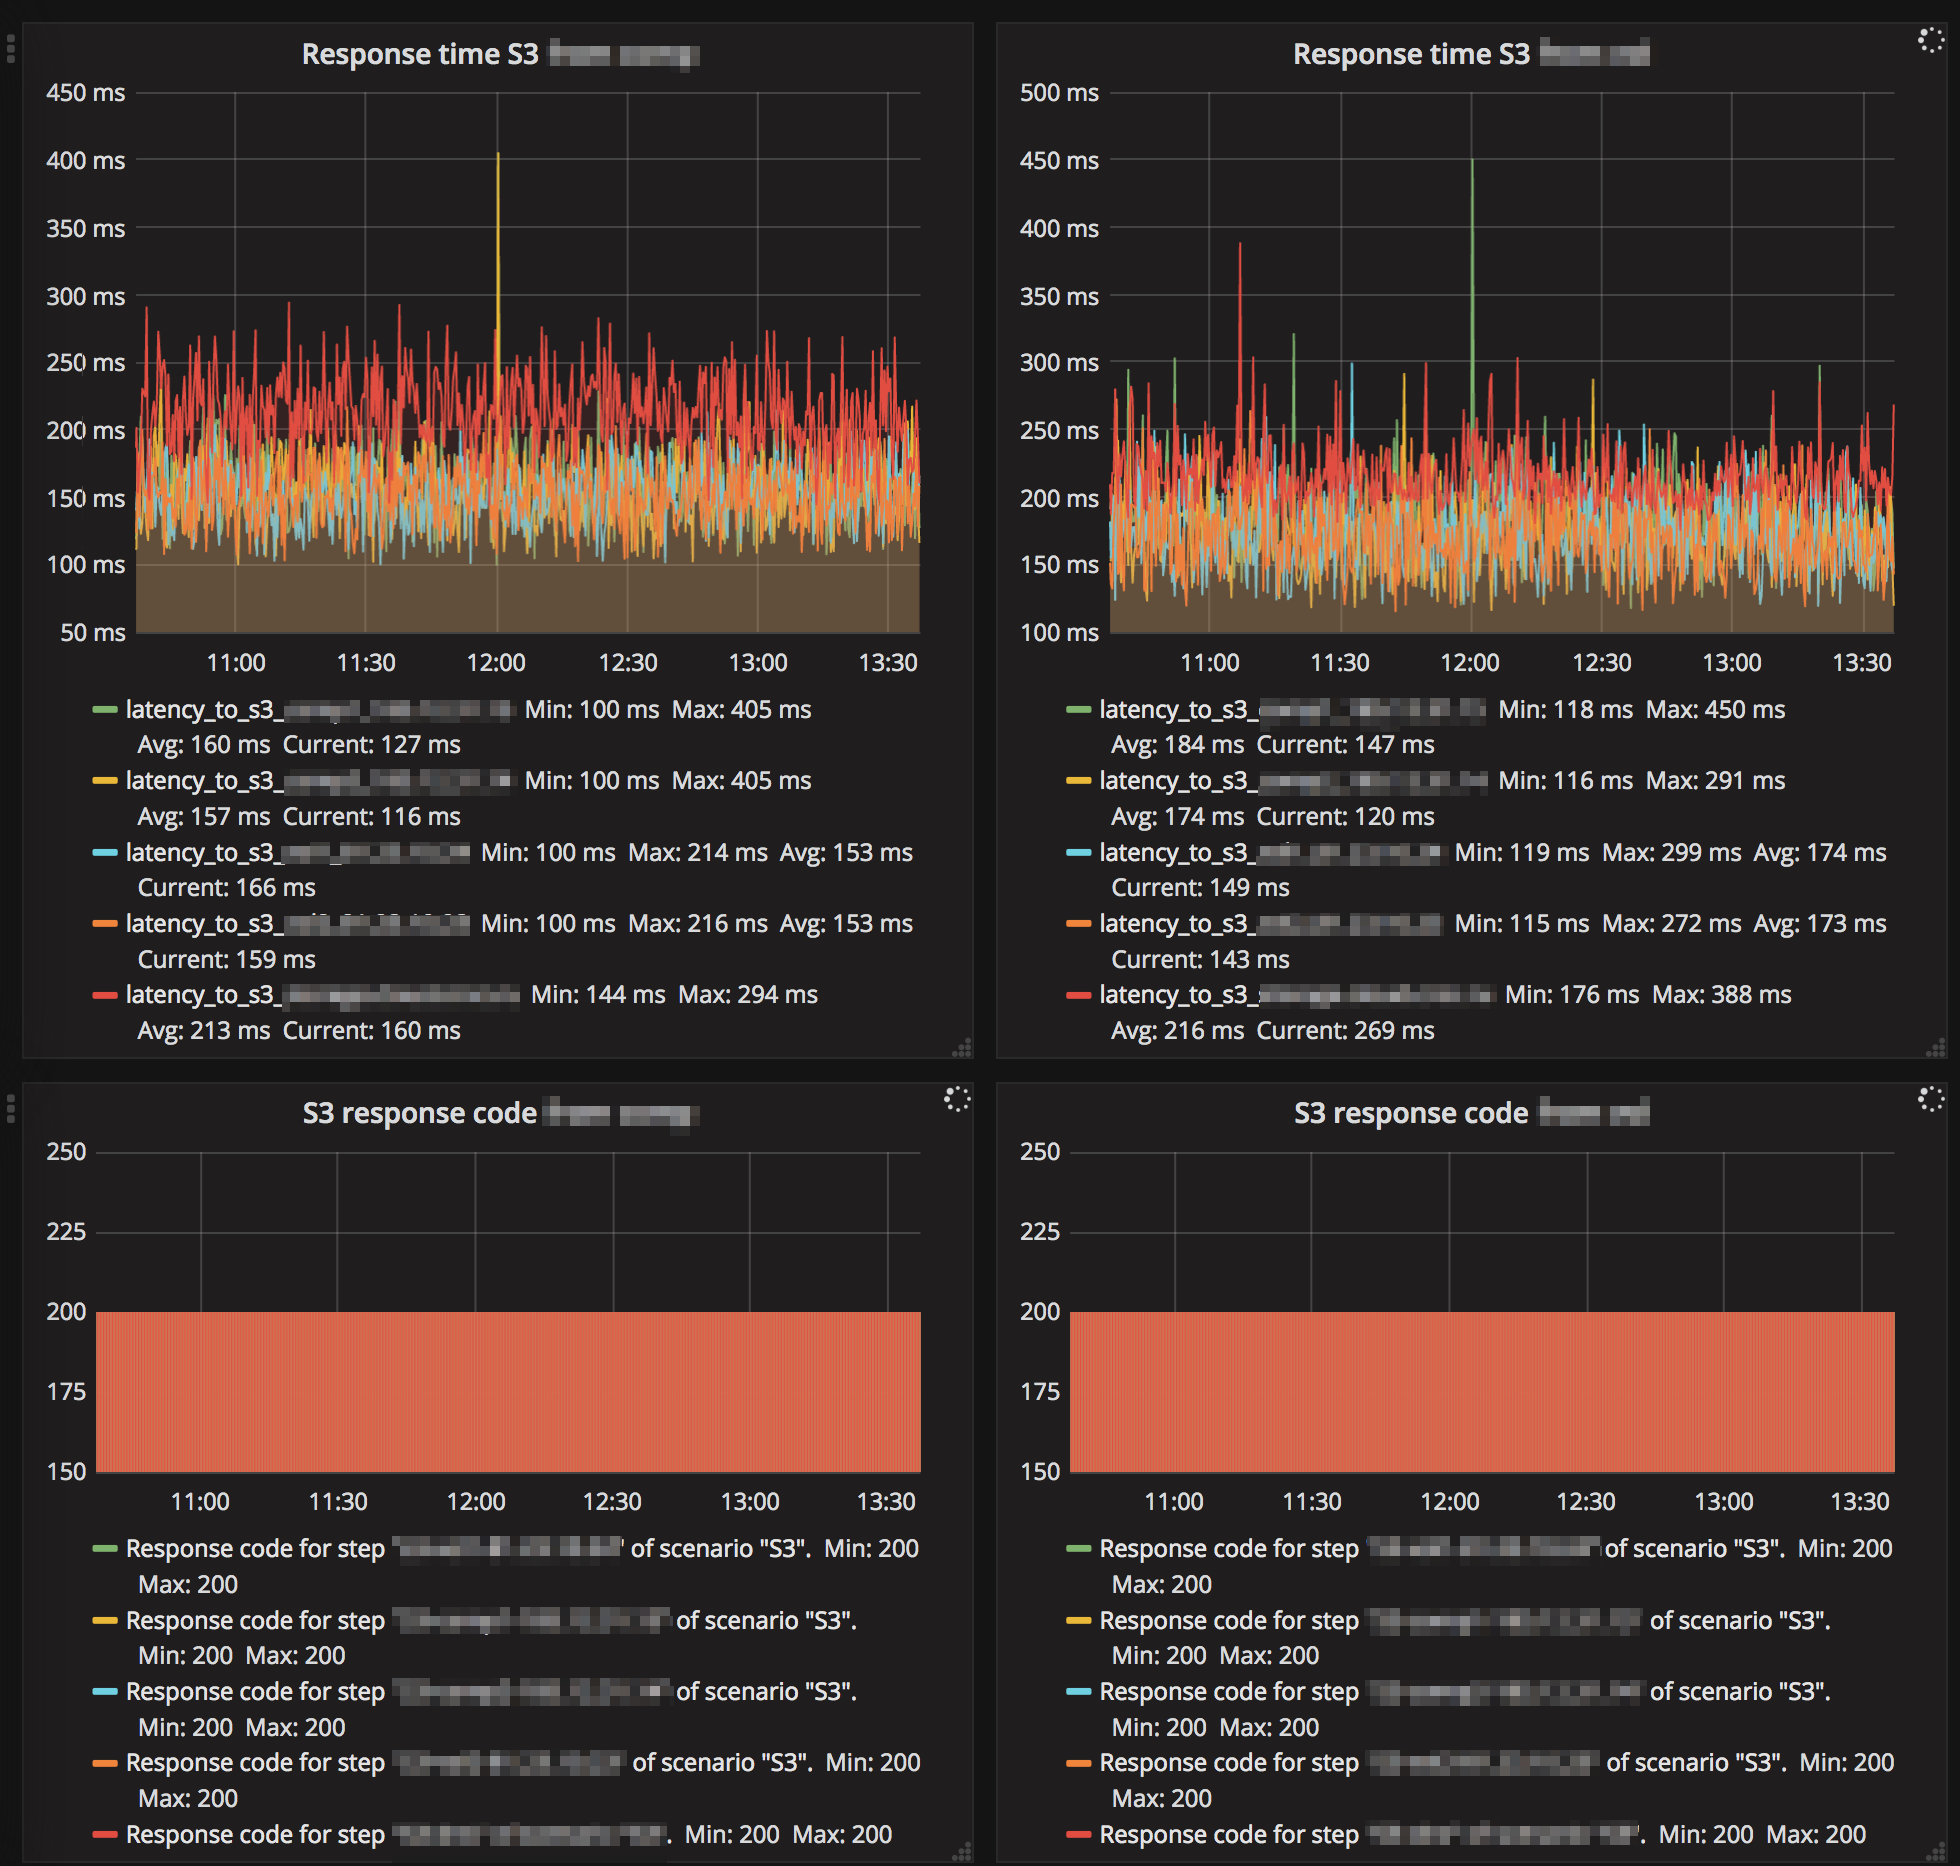This screenshot has height=1866, width=1960.
Task: Open the right S3 response code panel title menu
Action: (1471, 1113)
